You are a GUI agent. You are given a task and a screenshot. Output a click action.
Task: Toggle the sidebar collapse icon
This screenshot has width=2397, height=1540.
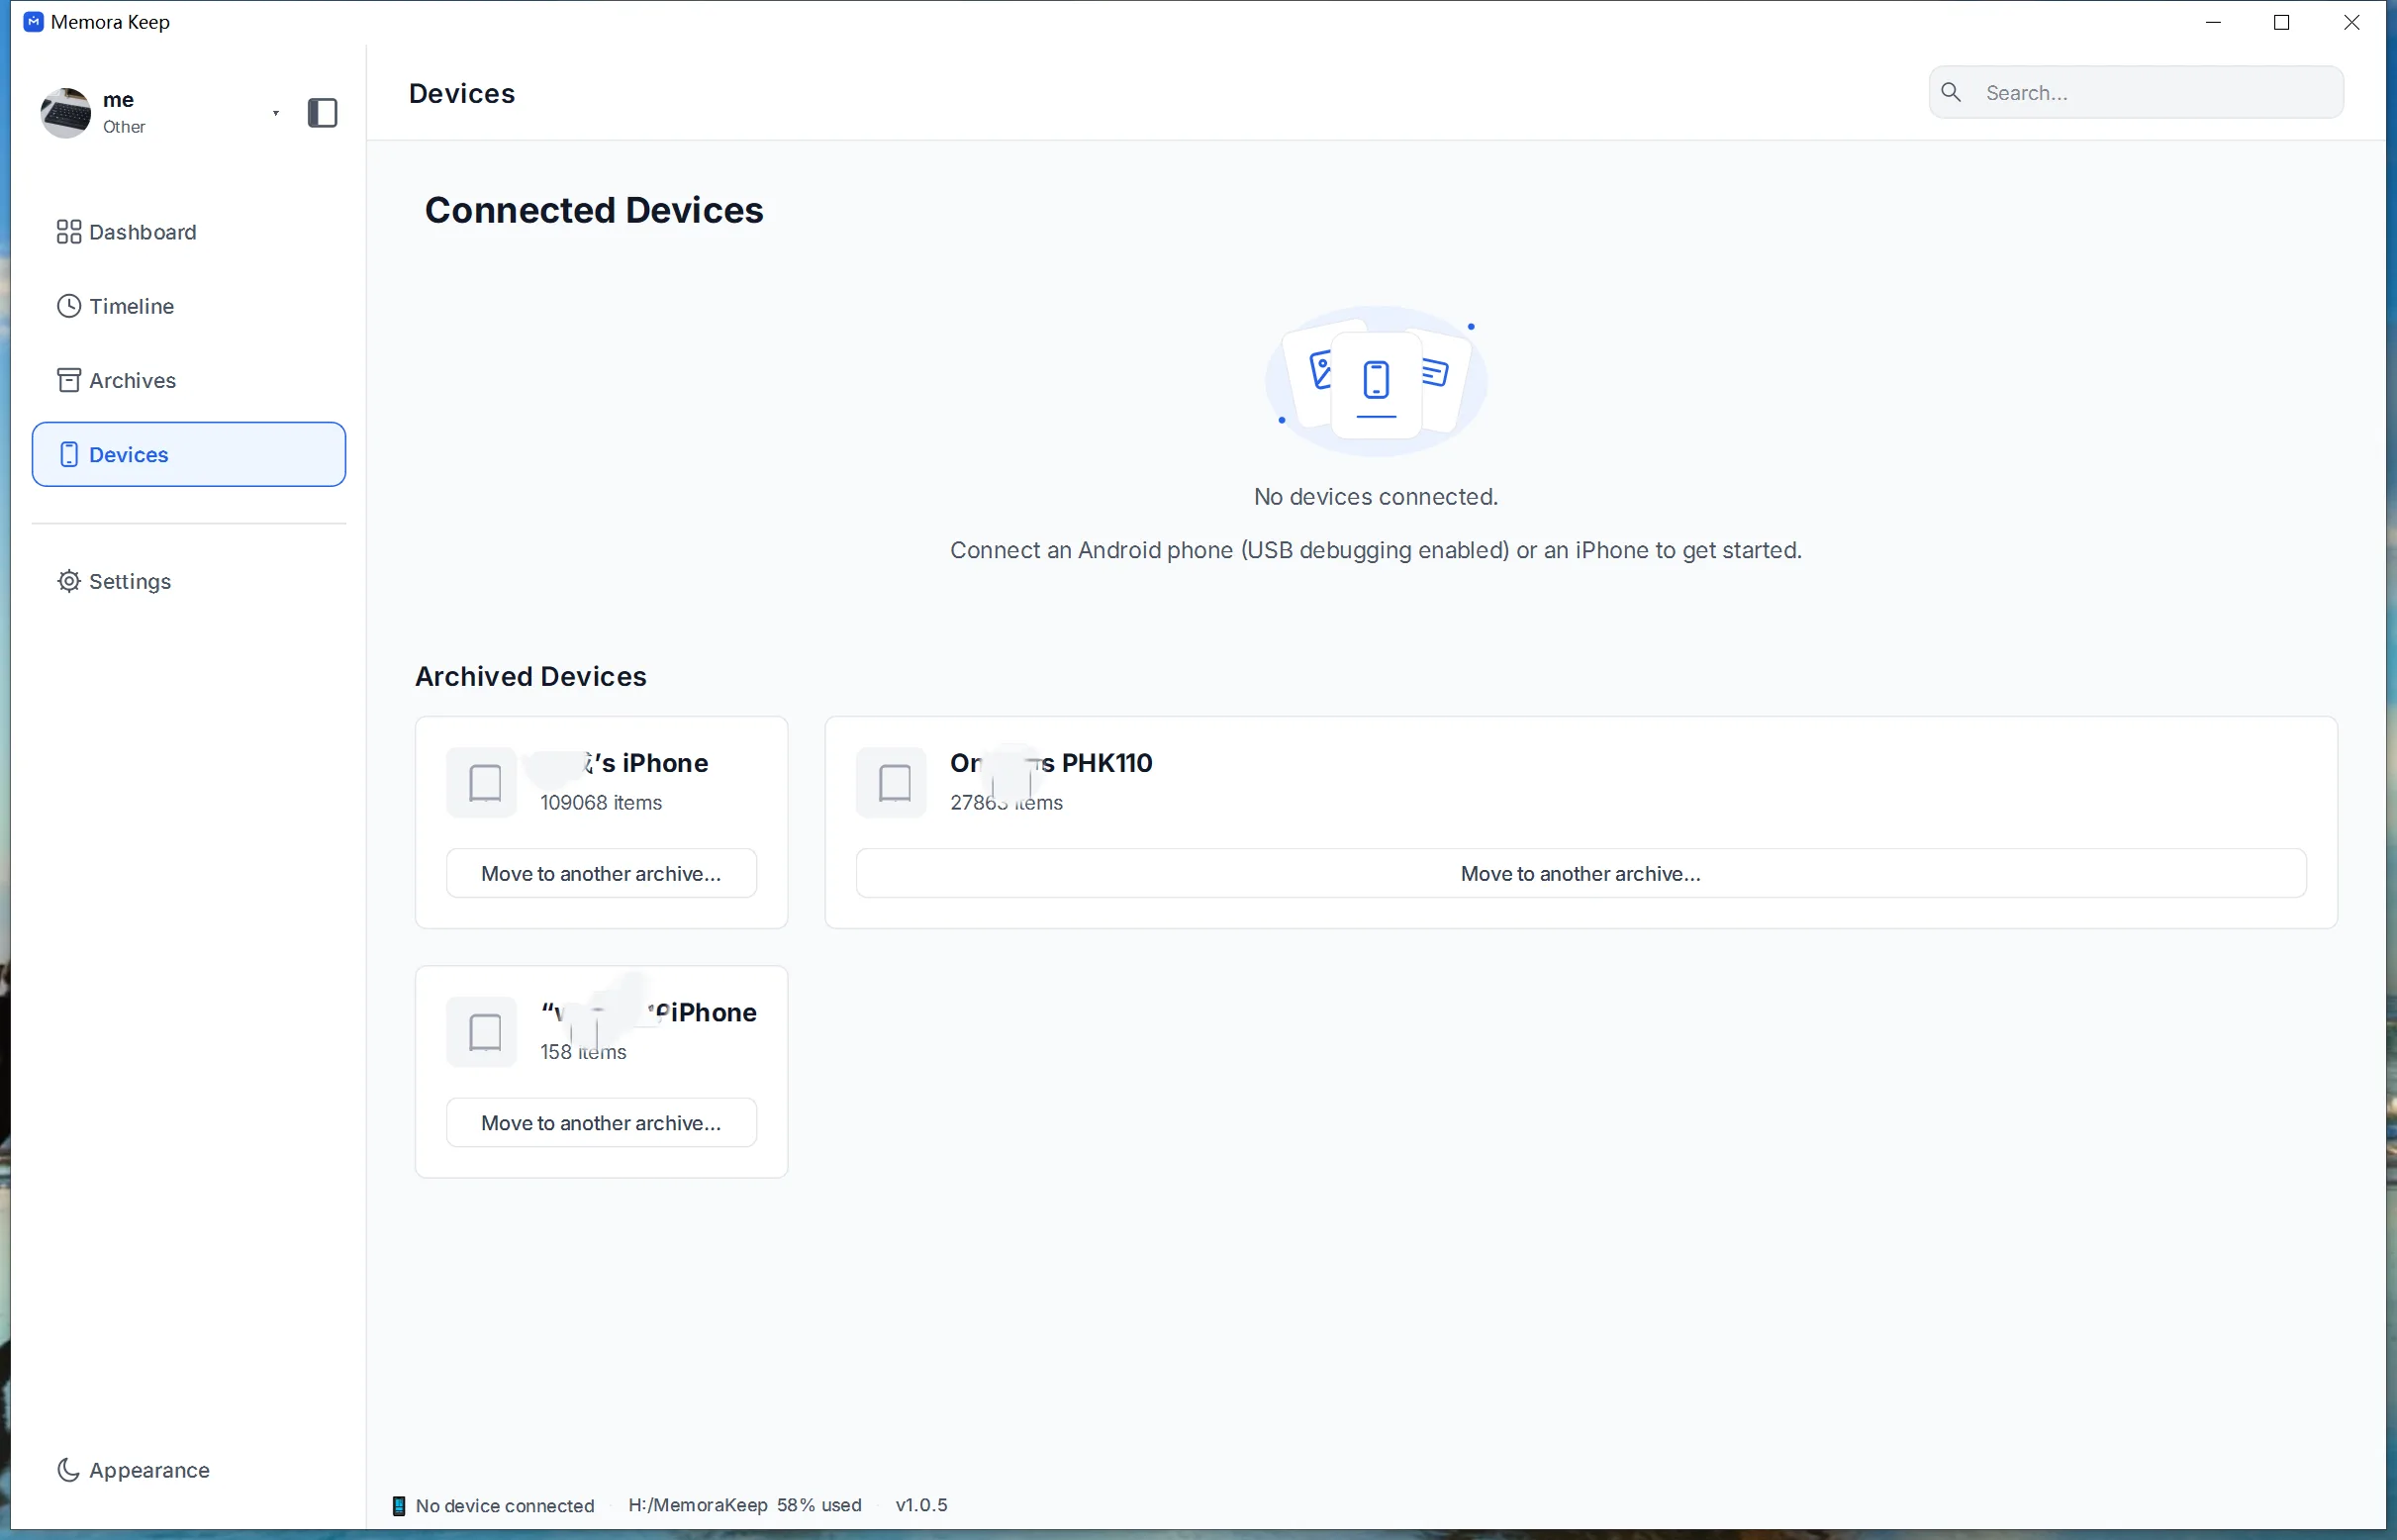pos(322,113)
